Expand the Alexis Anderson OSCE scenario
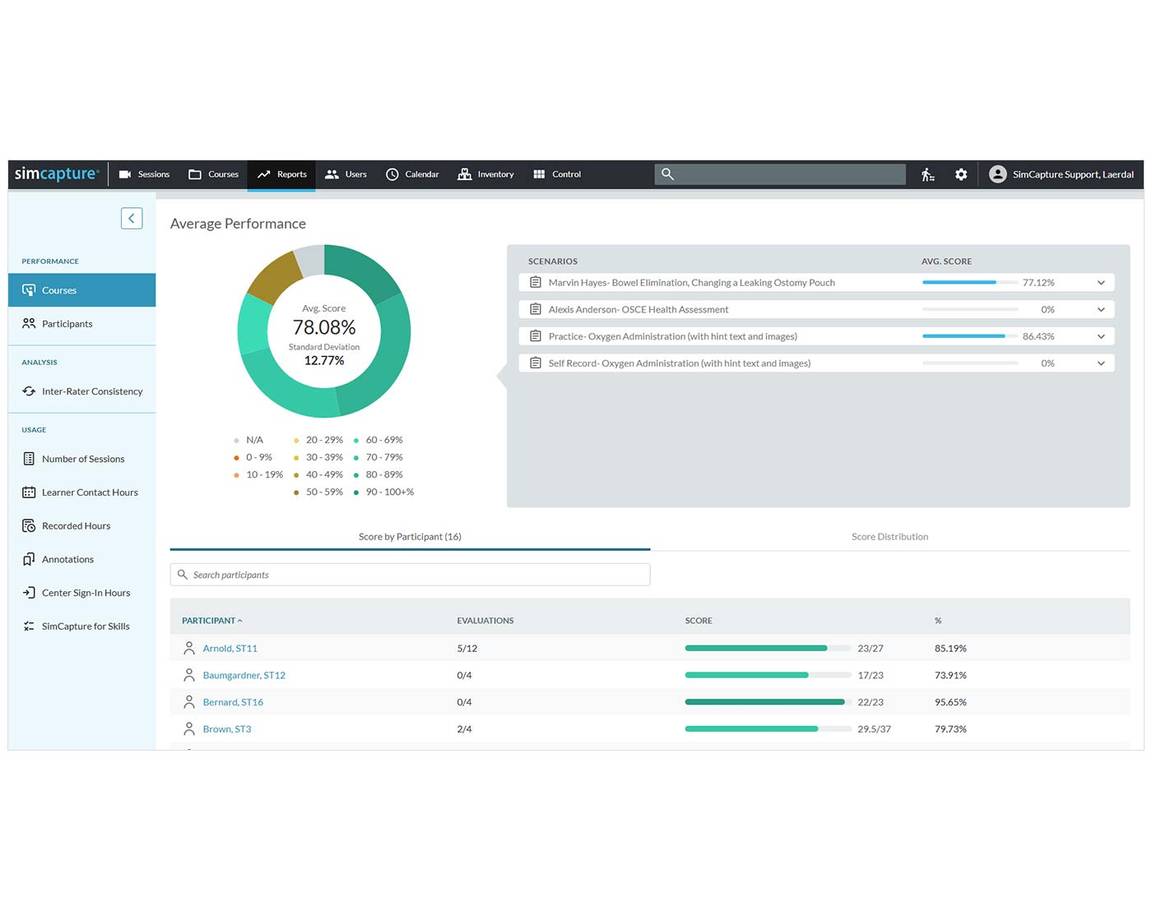1152x920 pixels. pos(1101,310)
